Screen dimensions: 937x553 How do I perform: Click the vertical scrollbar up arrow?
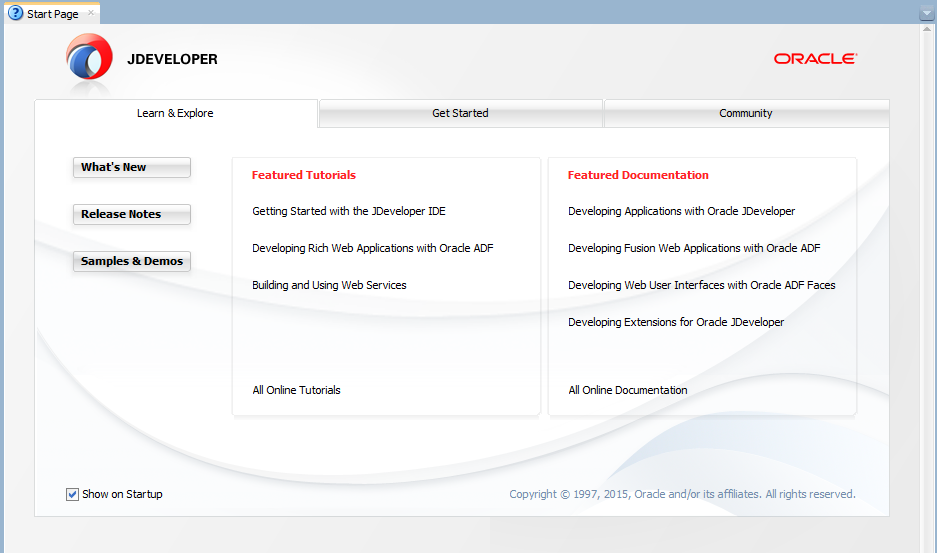pos(927,29)
